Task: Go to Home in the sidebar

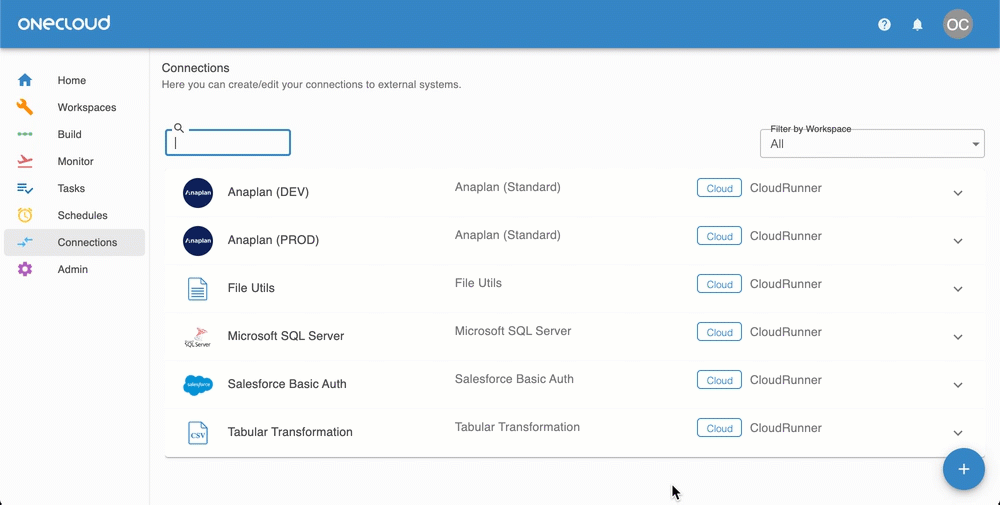Action: tap(75, 80)
